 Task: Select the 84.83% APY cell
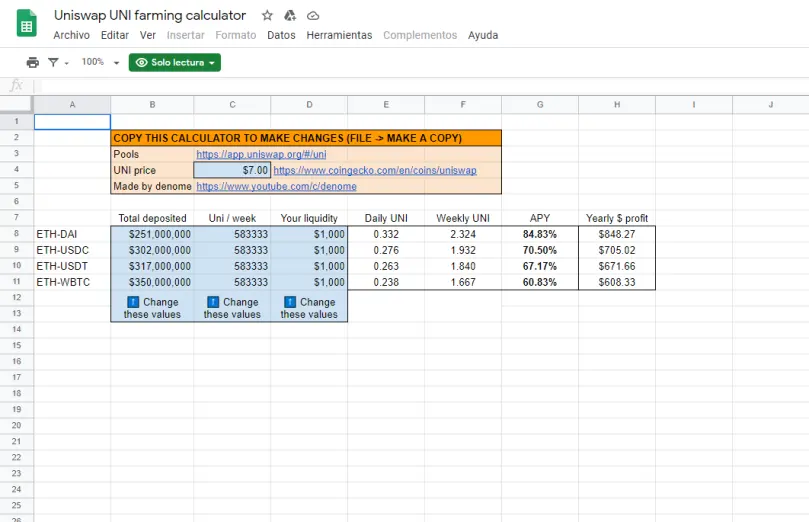coord(540,234)
